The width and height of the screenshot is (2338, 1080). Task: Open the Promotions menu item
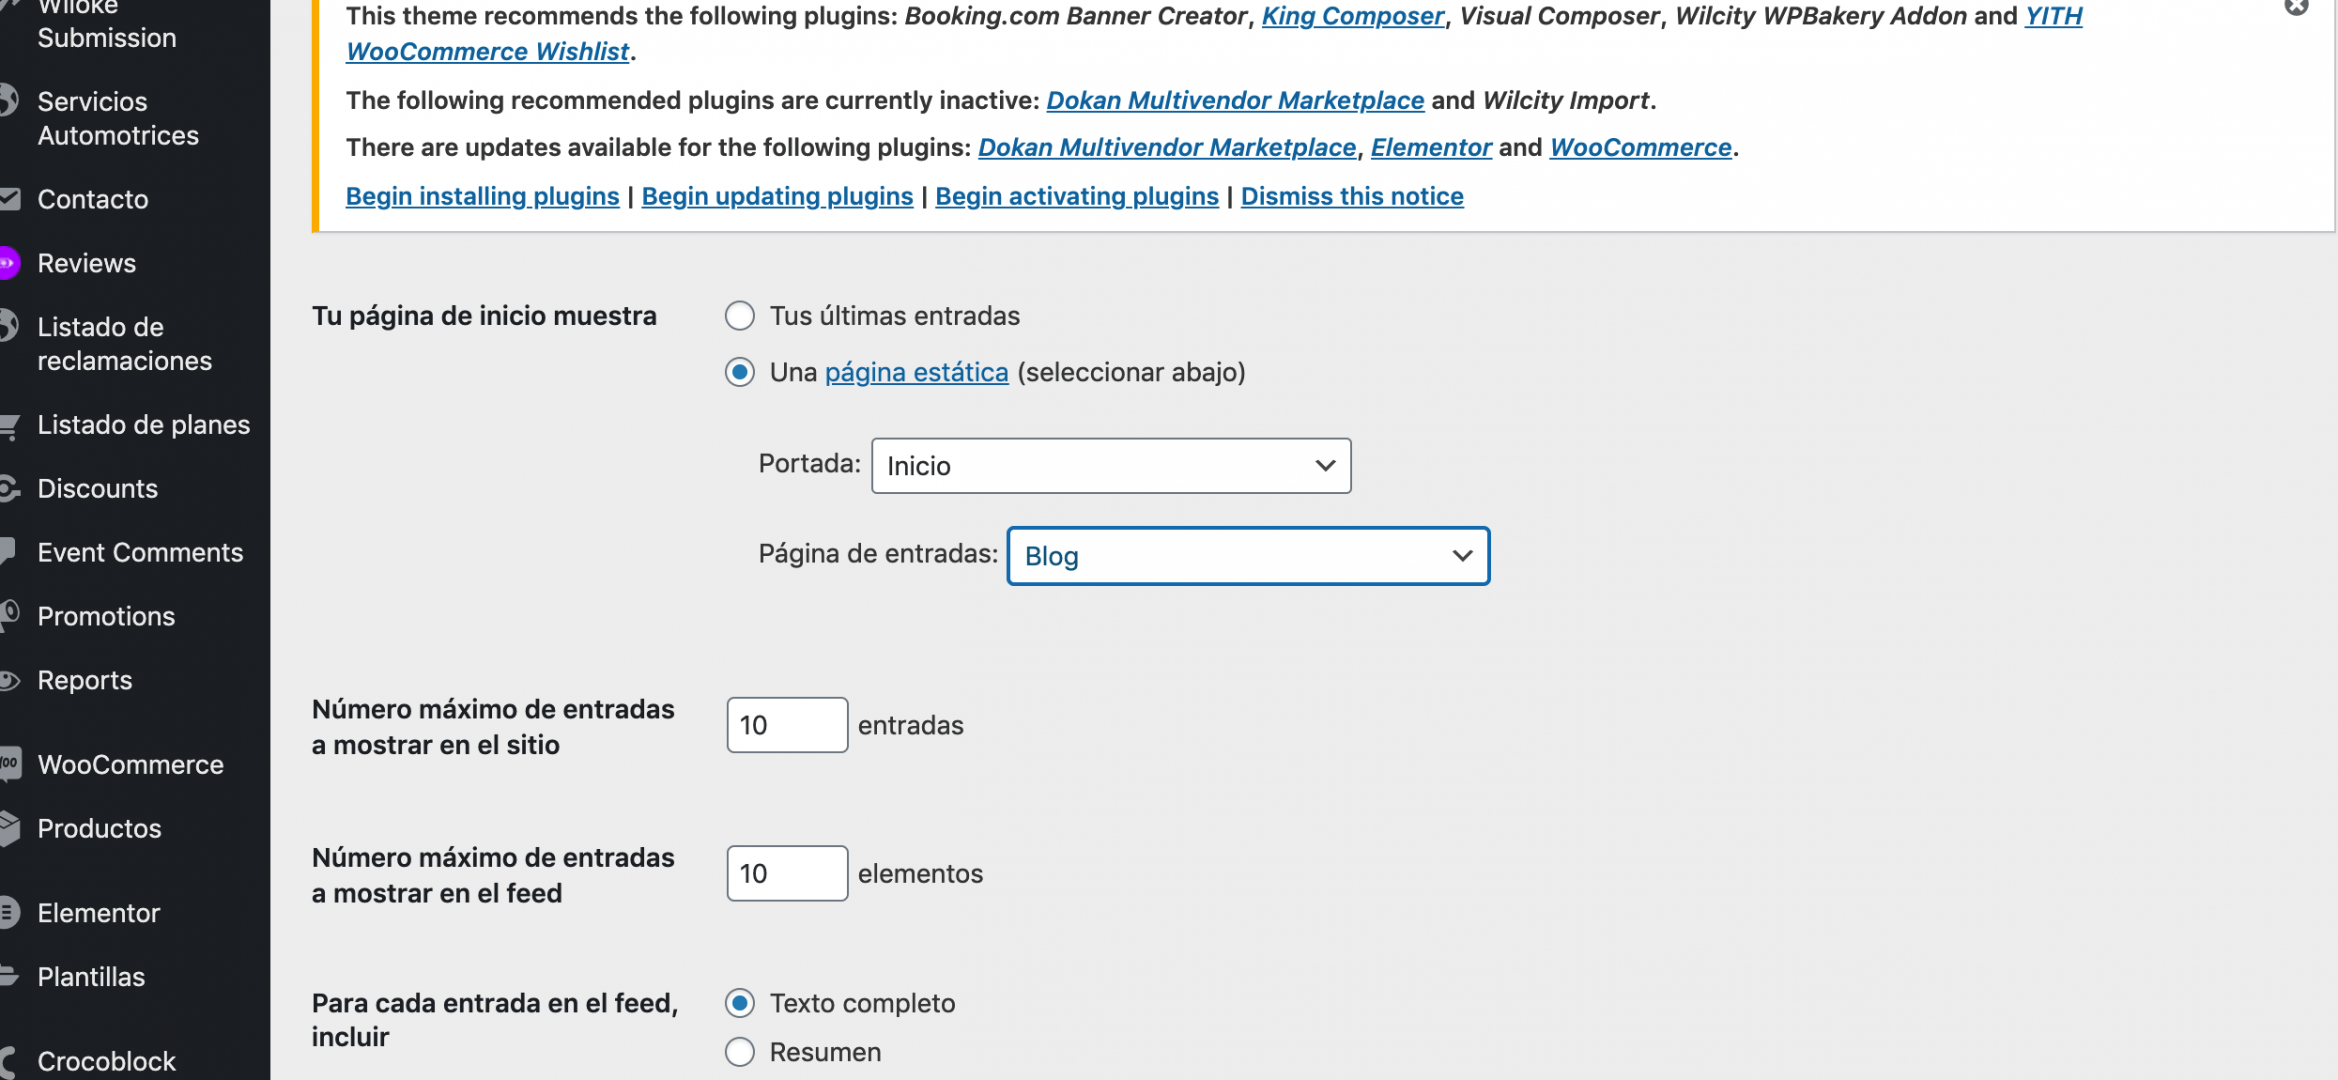click(106, 617)
